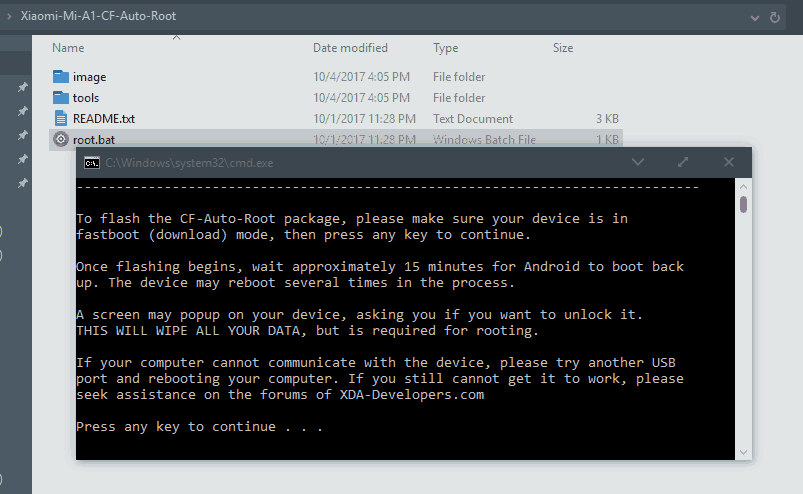Click the root.bat gear icon

pos(60,139)
